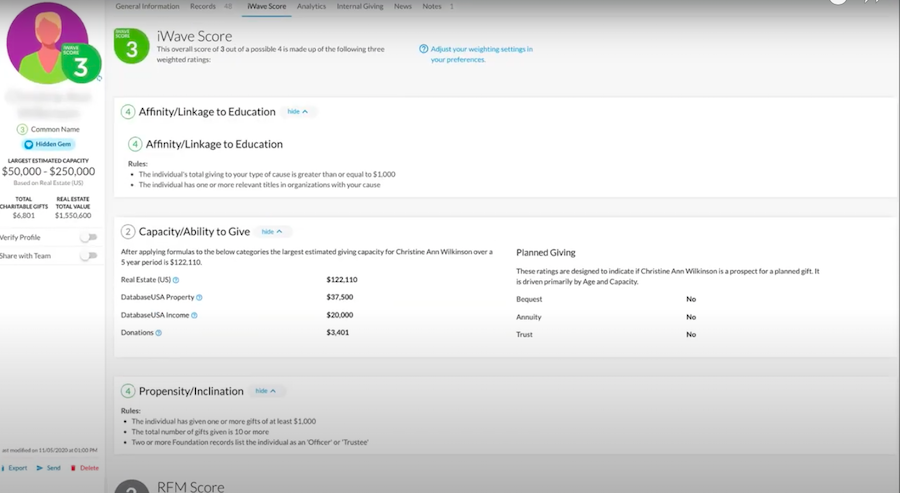Click the $50,000 - $250,000 capacity range
900x493 pixels.
point(48,171)
